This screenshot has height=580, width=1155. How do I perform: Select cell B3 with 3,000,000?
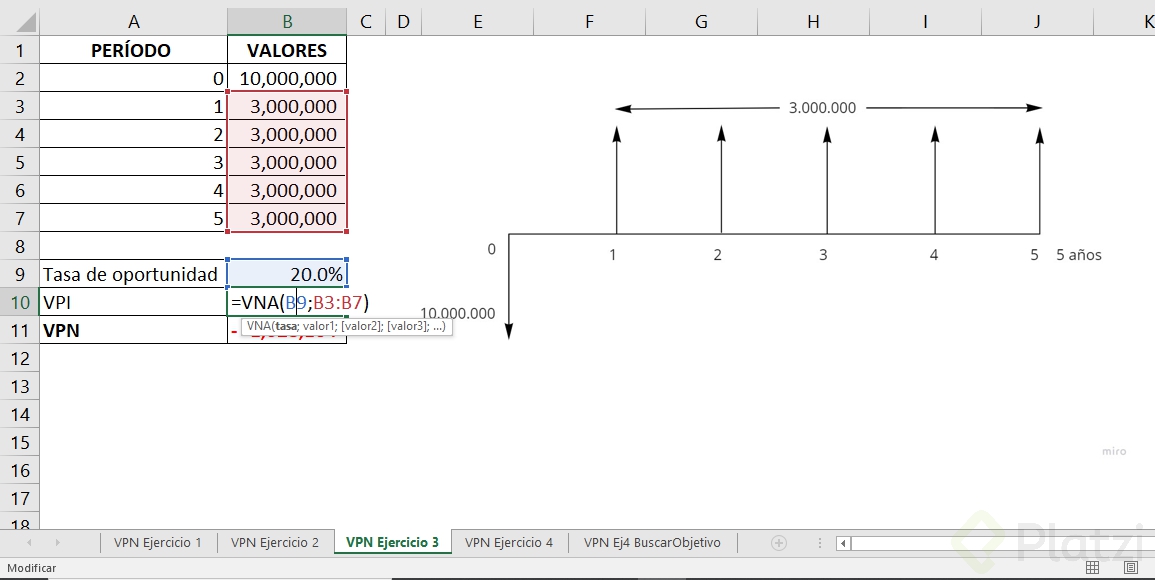tap(287, 106)
